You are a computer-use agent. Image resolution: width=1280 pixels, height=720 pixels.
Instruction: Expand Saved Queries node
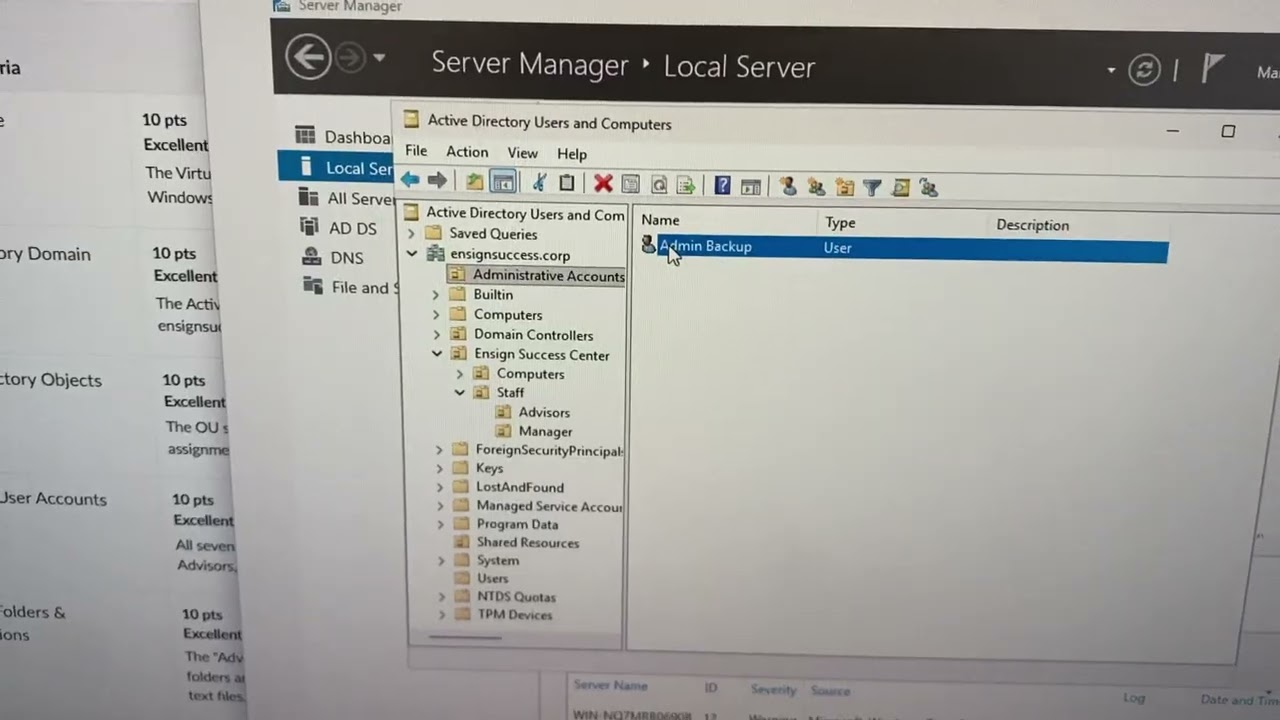(x=411, y=233)
